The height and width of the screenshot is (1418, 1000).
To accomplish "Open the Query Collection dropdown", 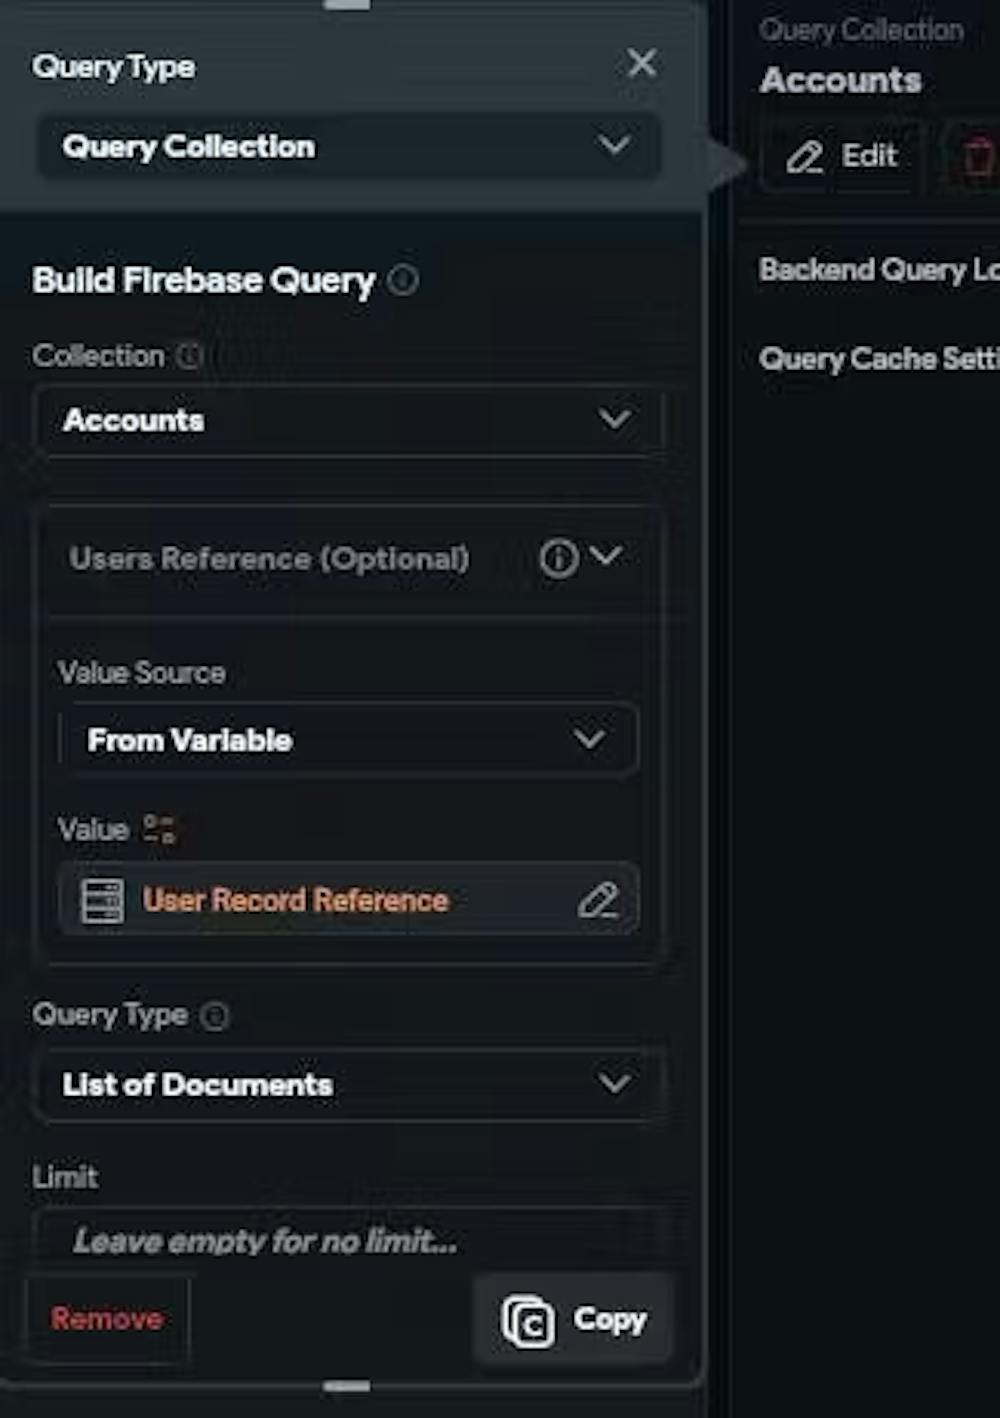I will (x=348, y=147).
